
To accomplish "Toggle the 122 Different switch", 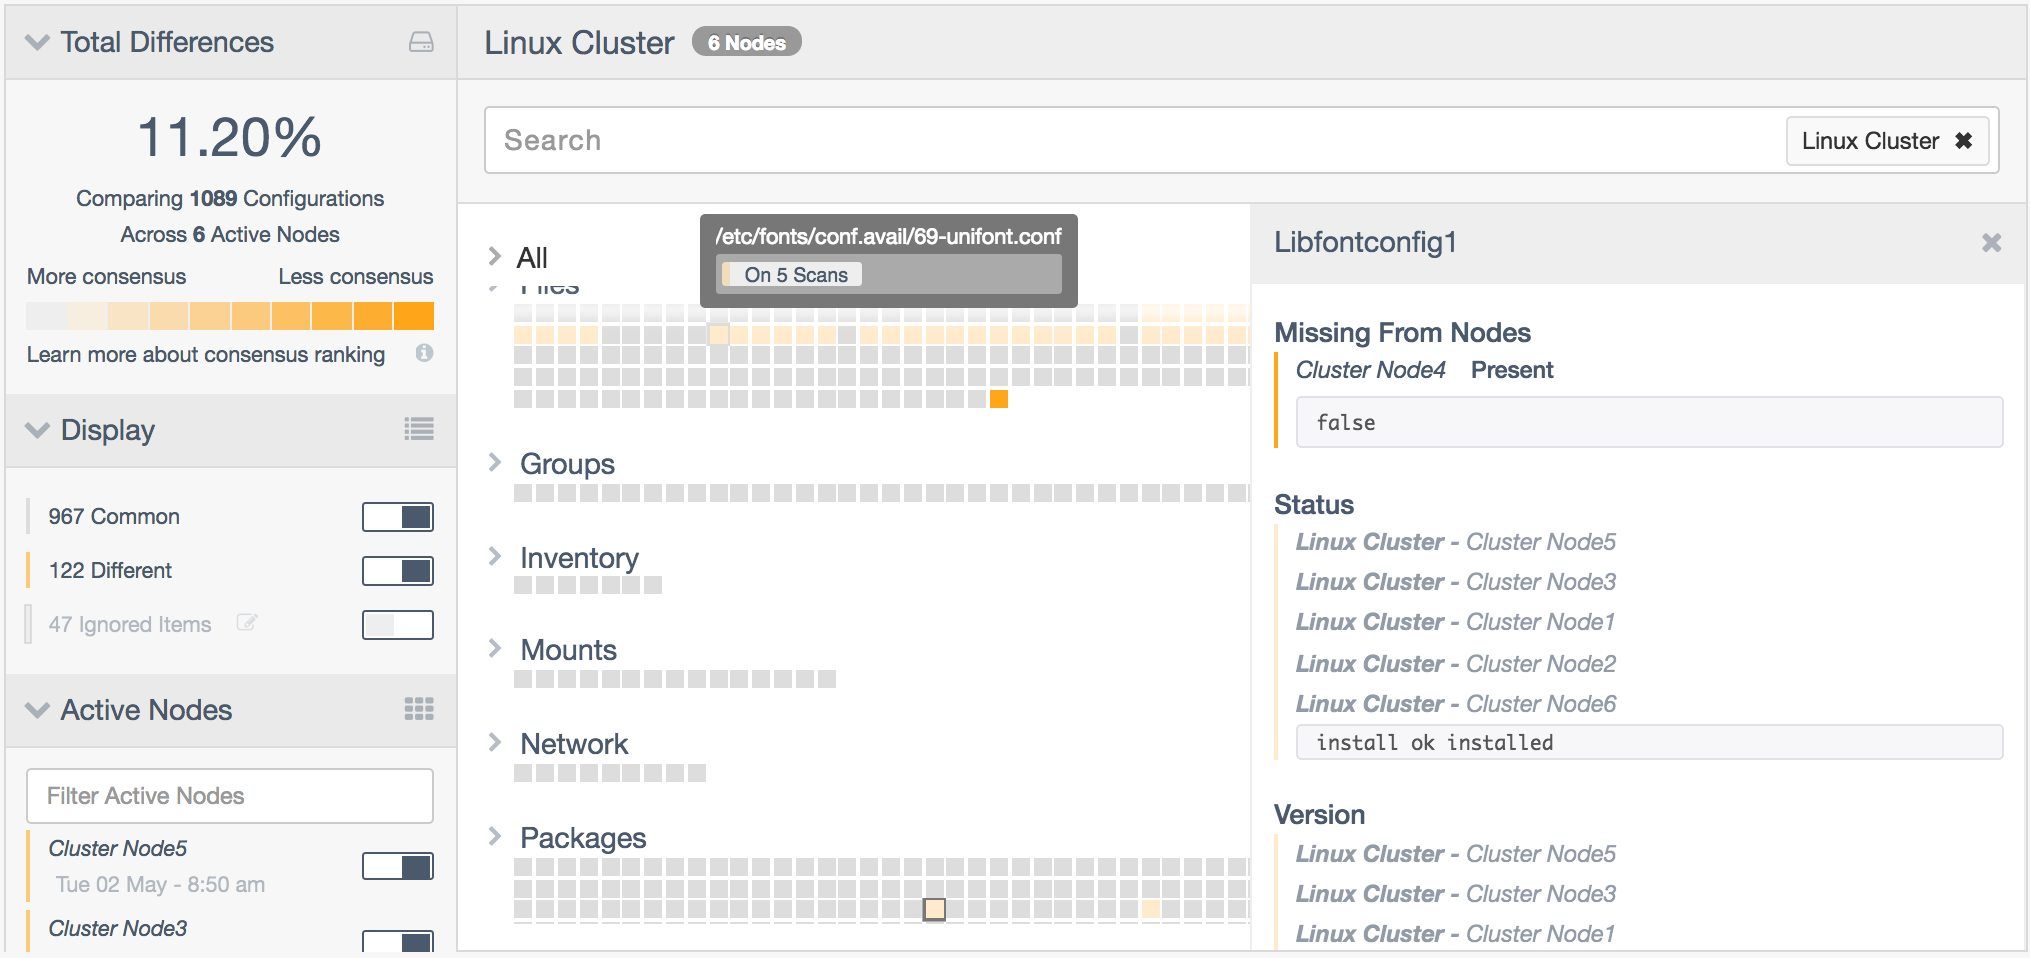I will click(x=398, y=571).
